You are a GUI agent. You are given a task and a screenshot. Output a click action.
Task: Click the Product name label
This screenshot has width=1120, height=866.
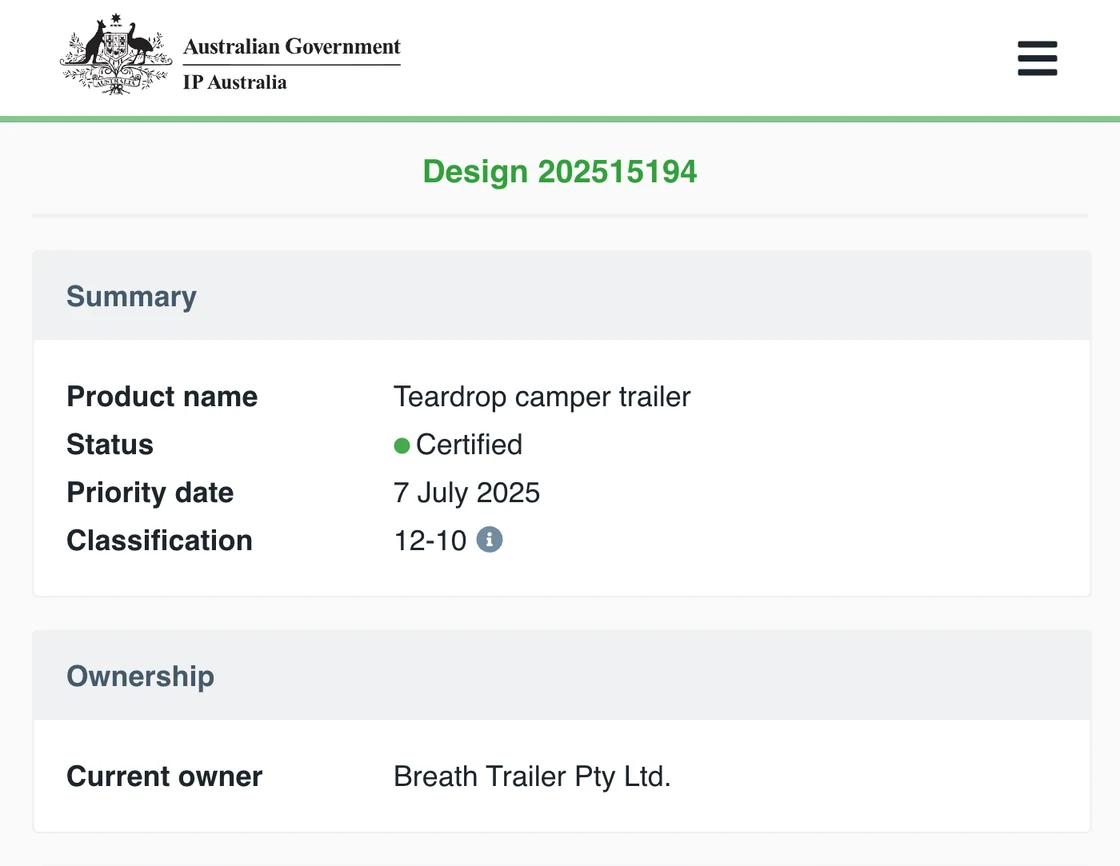point(162,397)
